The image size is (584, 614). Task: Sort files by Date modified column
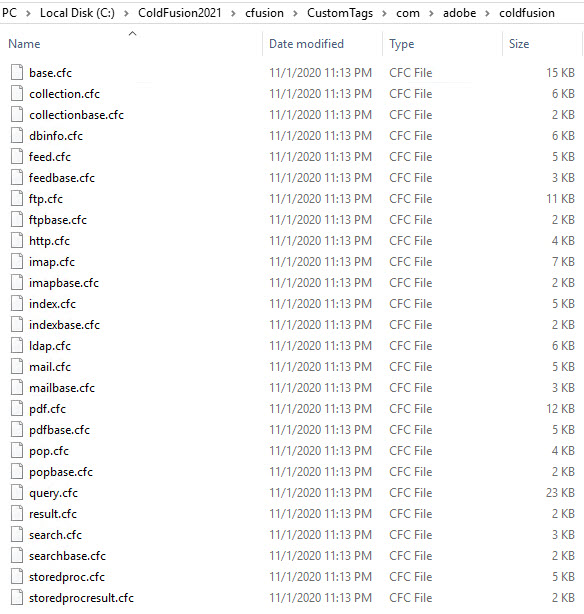[x=306, y=44]
